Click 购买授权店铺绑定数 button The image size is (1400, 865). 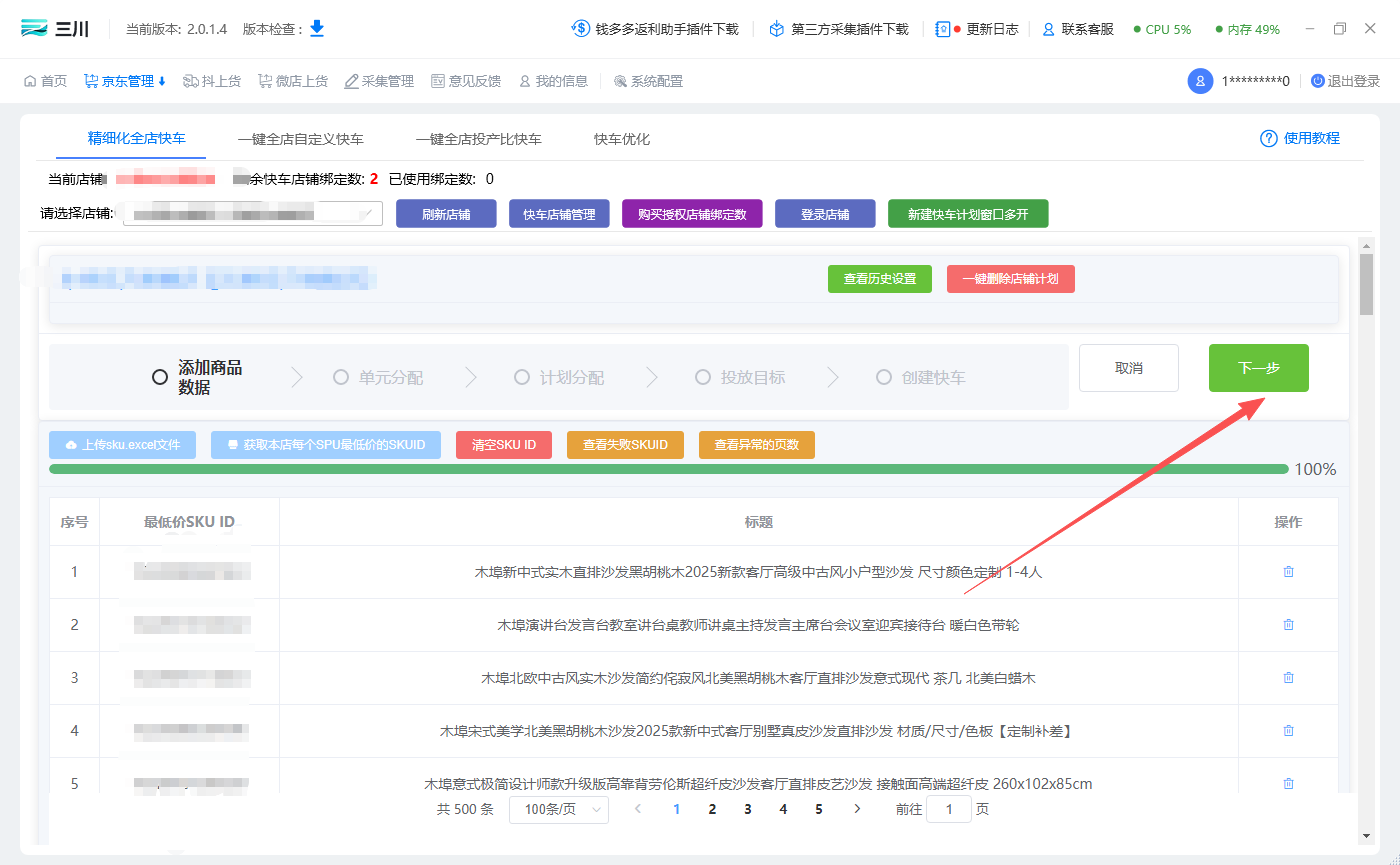692,214
